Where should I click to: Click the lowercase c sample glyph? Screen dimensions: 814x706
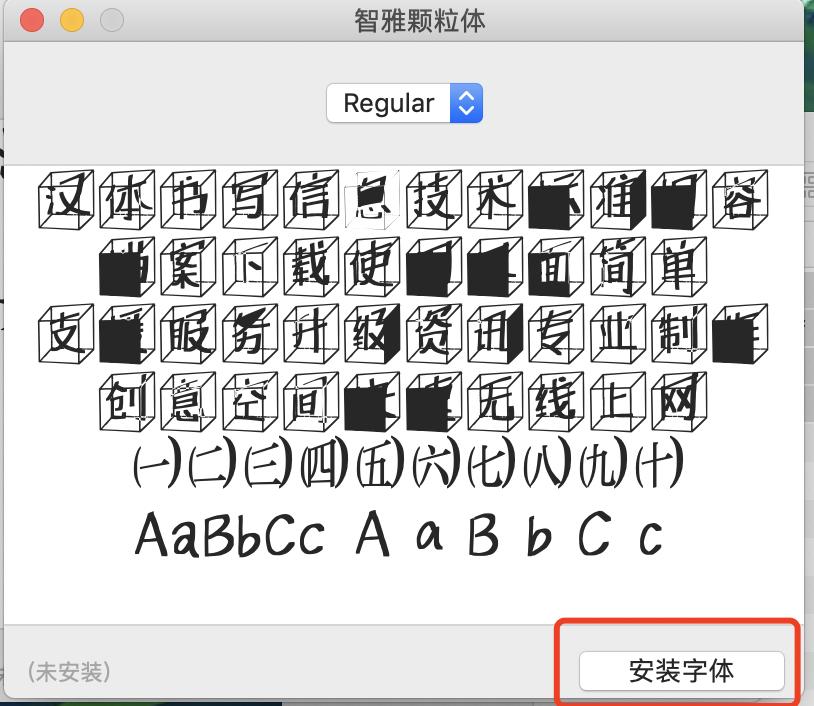click(648, 536)
